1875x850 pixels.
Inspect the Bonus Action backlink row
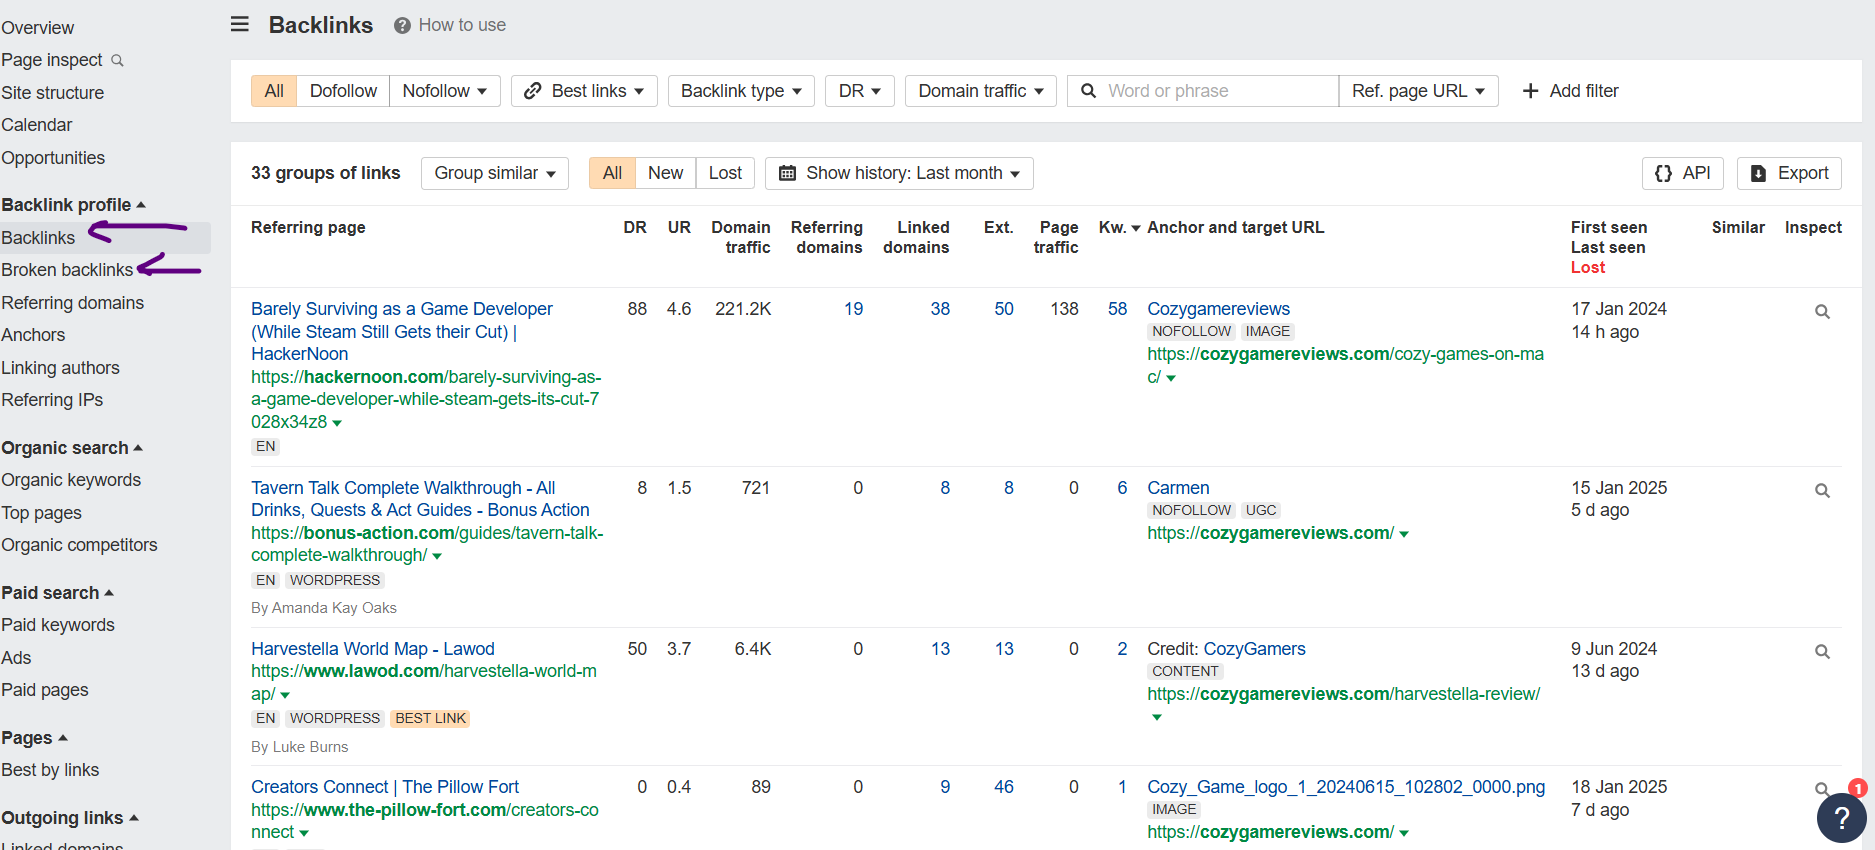click(x=1822, y=491)
